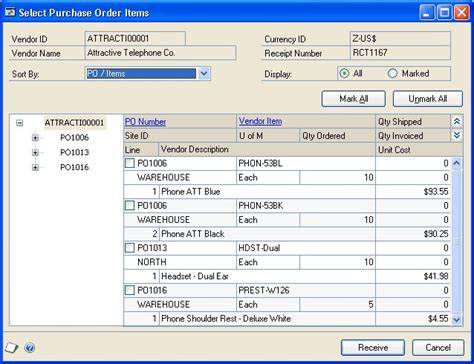Image resolution: width=474 pixels, height=364 pixels.
Task: Click the $93.55 unit cost cell
Action: (413, 192)
